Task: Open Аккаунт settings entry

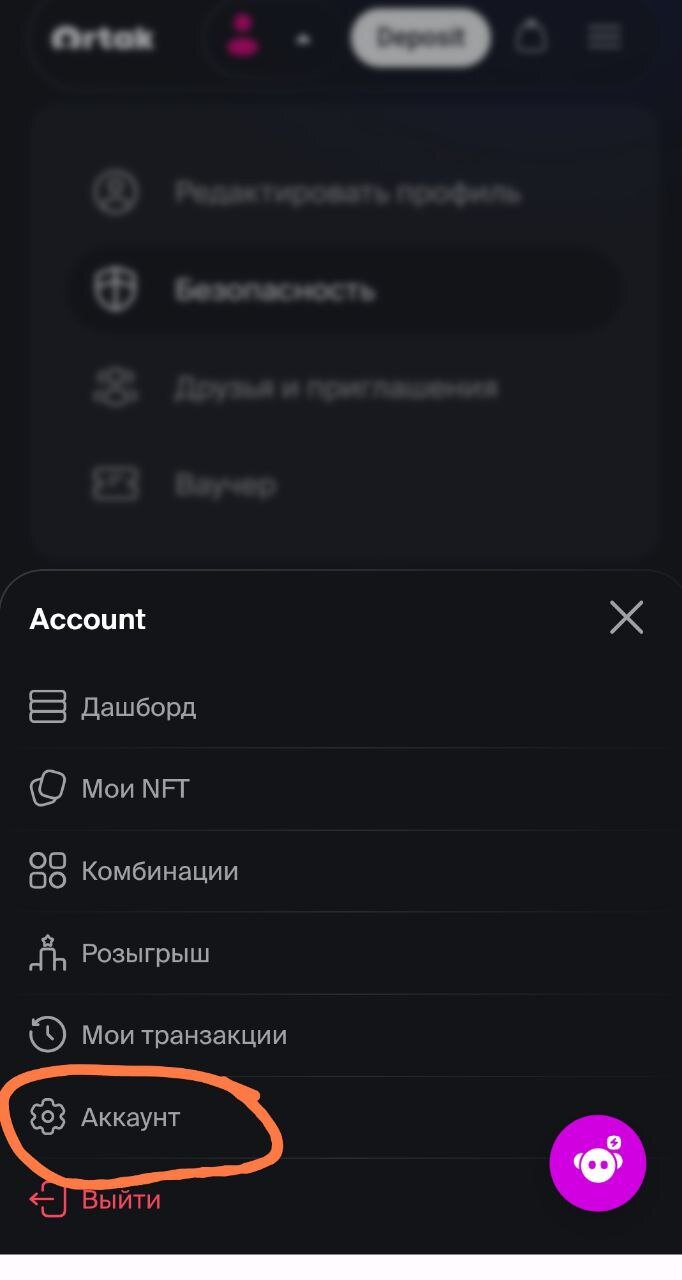Action: (x=130, y=1117)
